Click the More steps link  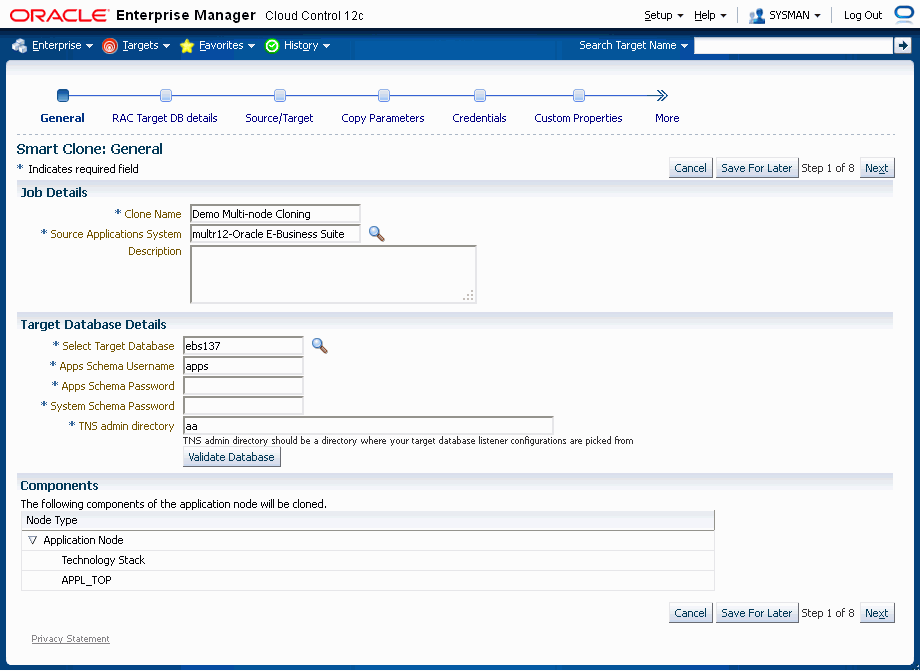tap(667, 118)
